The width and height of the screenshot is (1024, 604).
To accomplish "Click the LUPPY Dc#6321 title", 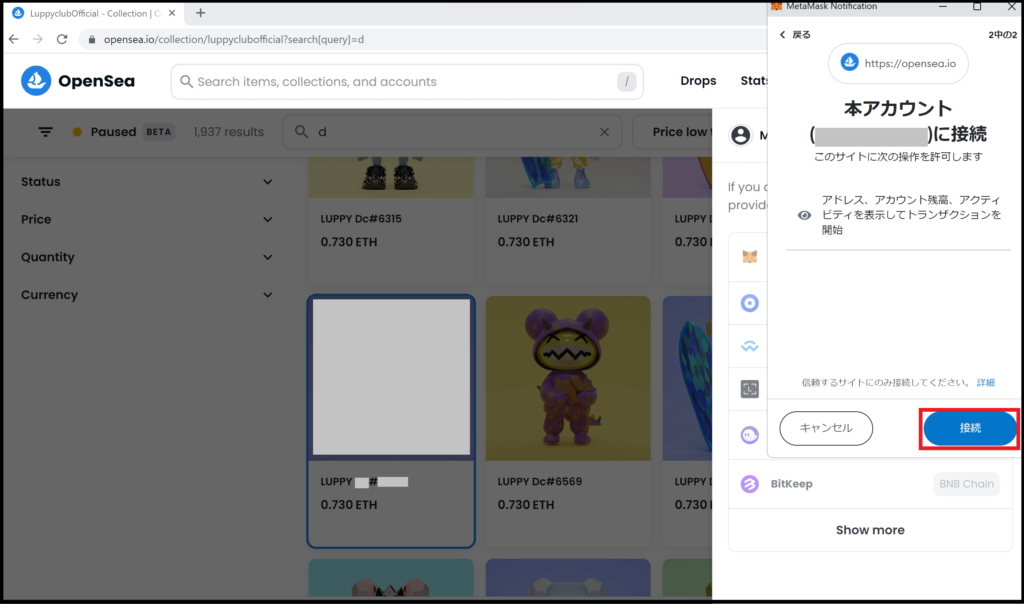I will point(538,219).
